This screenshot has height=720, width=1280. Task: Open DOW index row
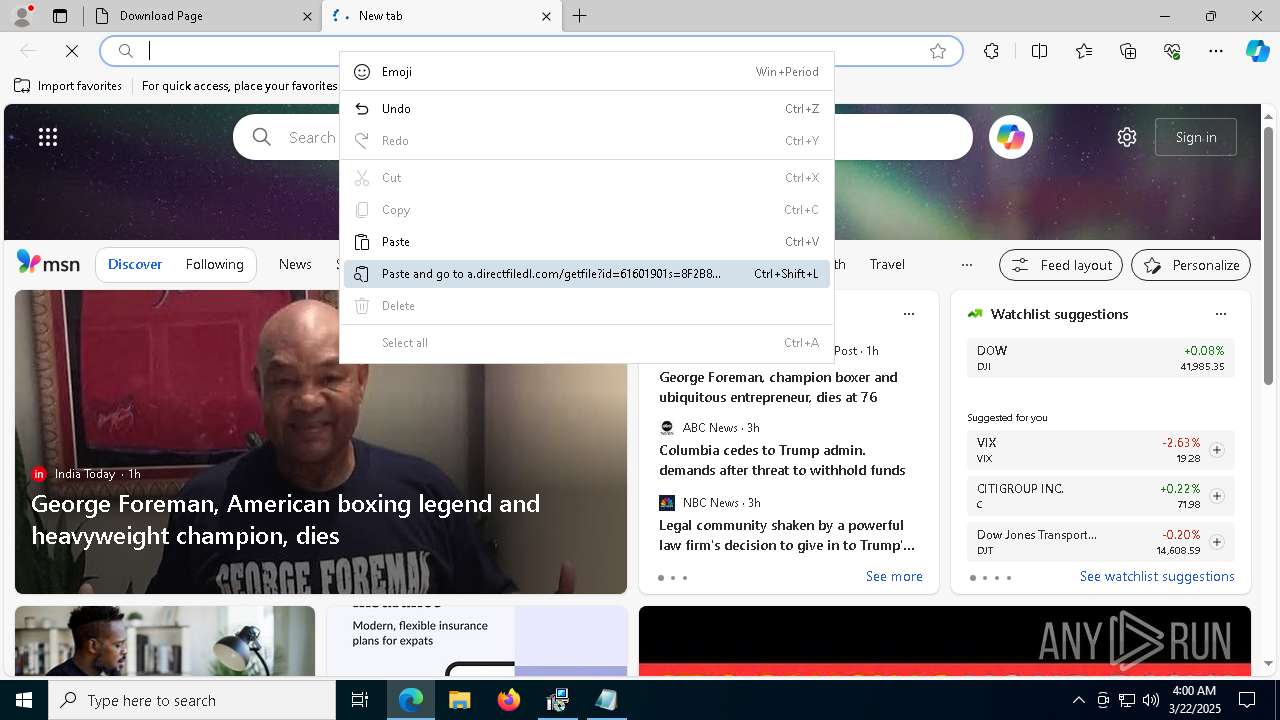[1100, 358]
